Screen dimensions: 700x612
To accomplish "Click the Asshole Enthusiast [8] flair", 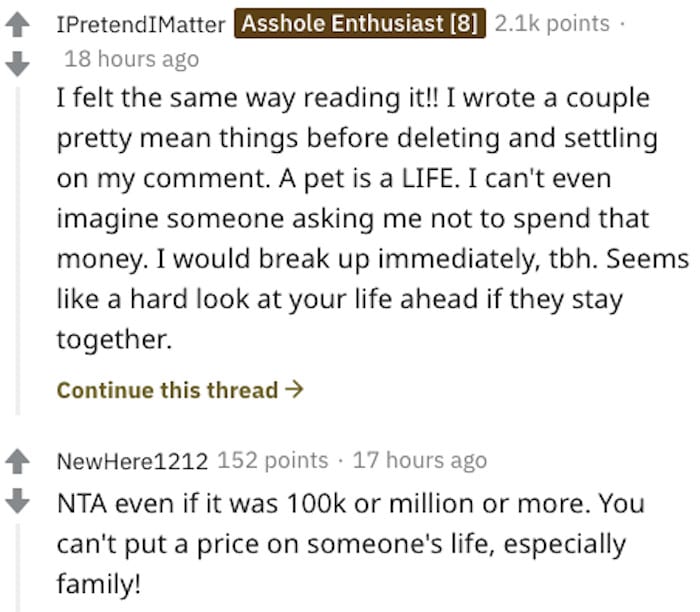I will (360, 23).
